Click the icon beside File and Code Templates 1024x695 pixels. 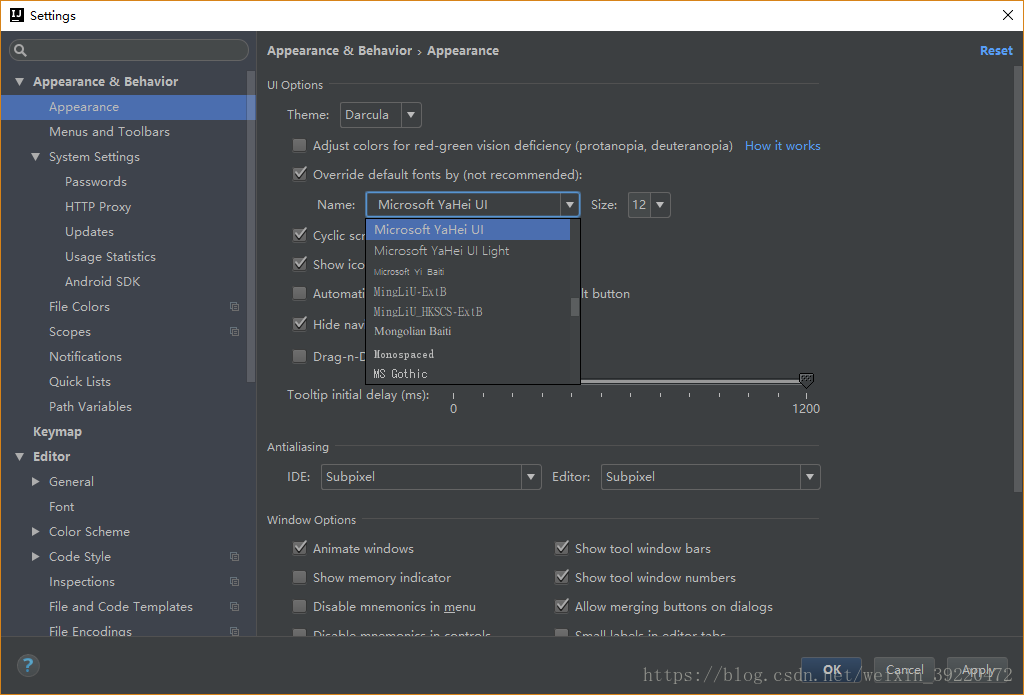point(234,607)
